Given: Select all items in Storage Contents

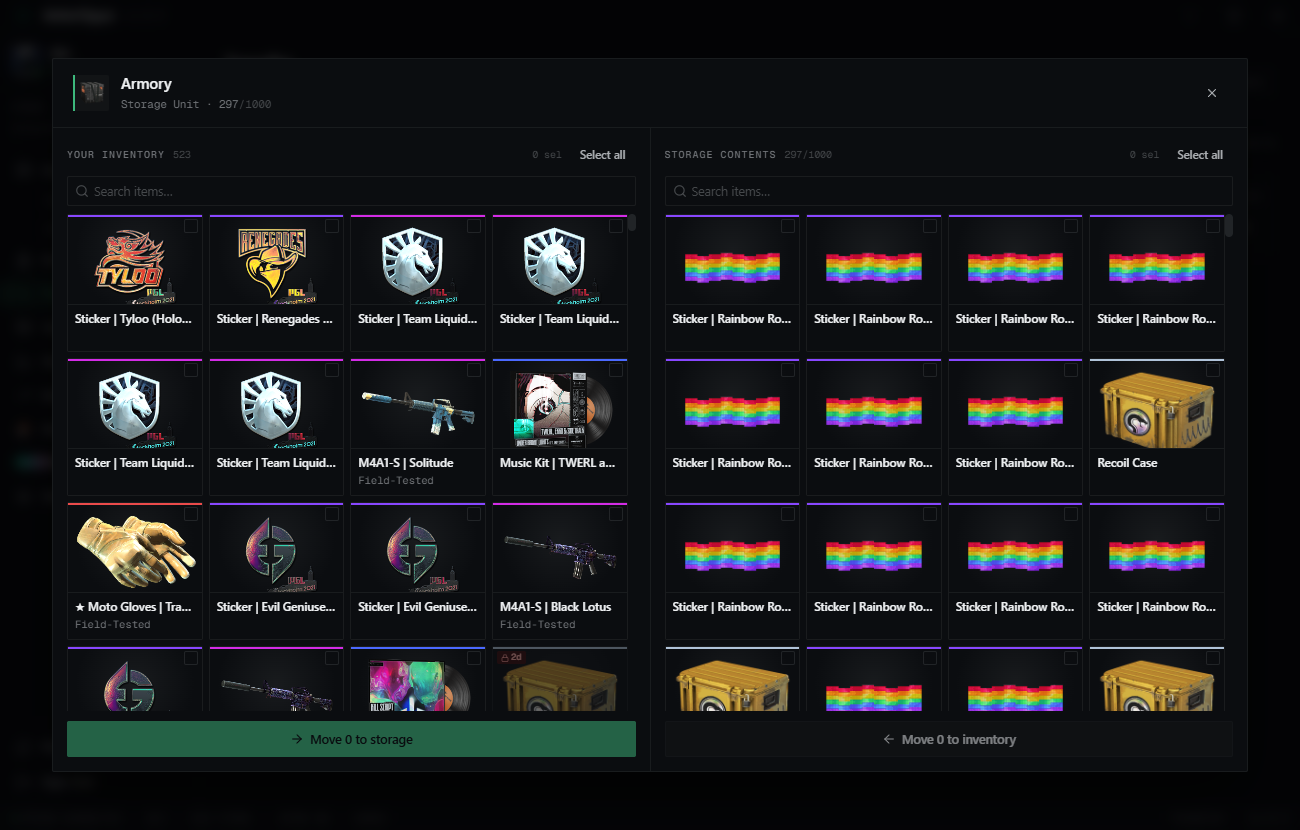Looking at the screenshot, I should click(x=1200, y=155).
